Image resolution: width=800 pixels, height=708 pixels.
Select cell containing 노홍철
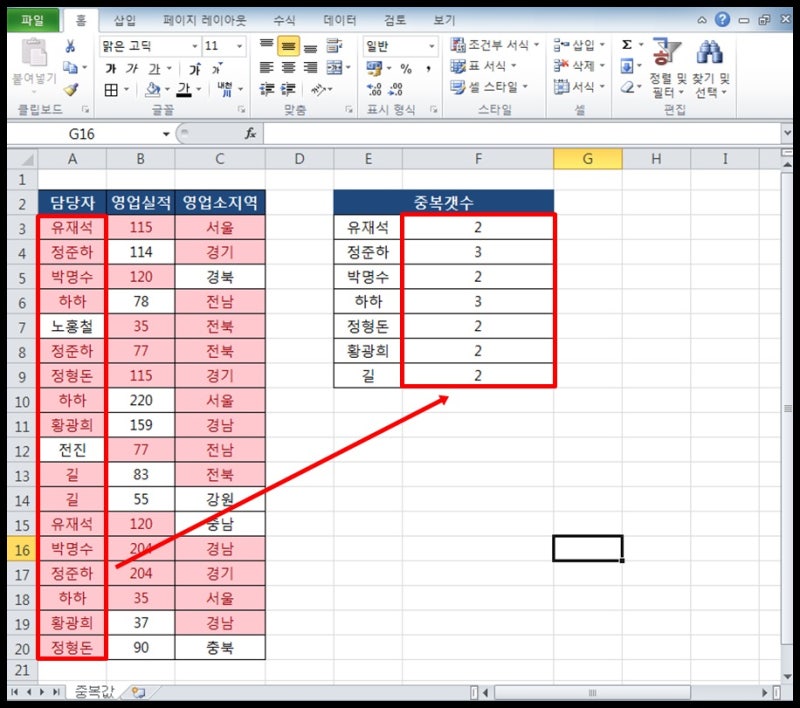point(72,326)
